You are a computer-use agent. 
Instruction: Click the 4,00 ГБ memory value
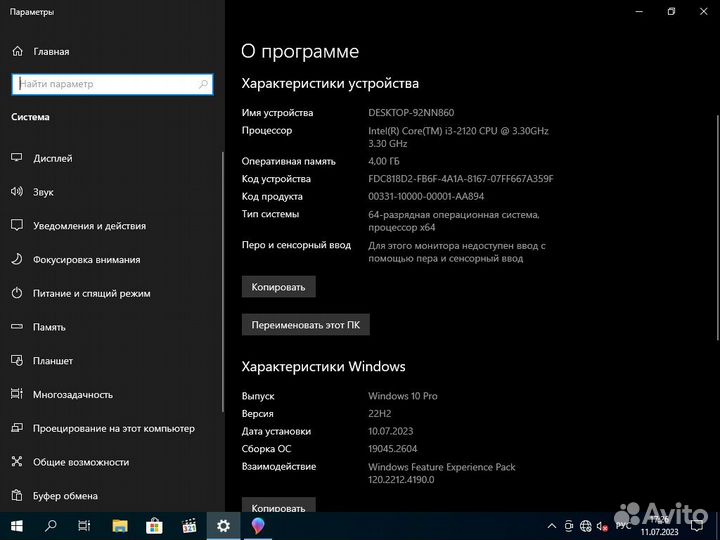tap(384, 162)
